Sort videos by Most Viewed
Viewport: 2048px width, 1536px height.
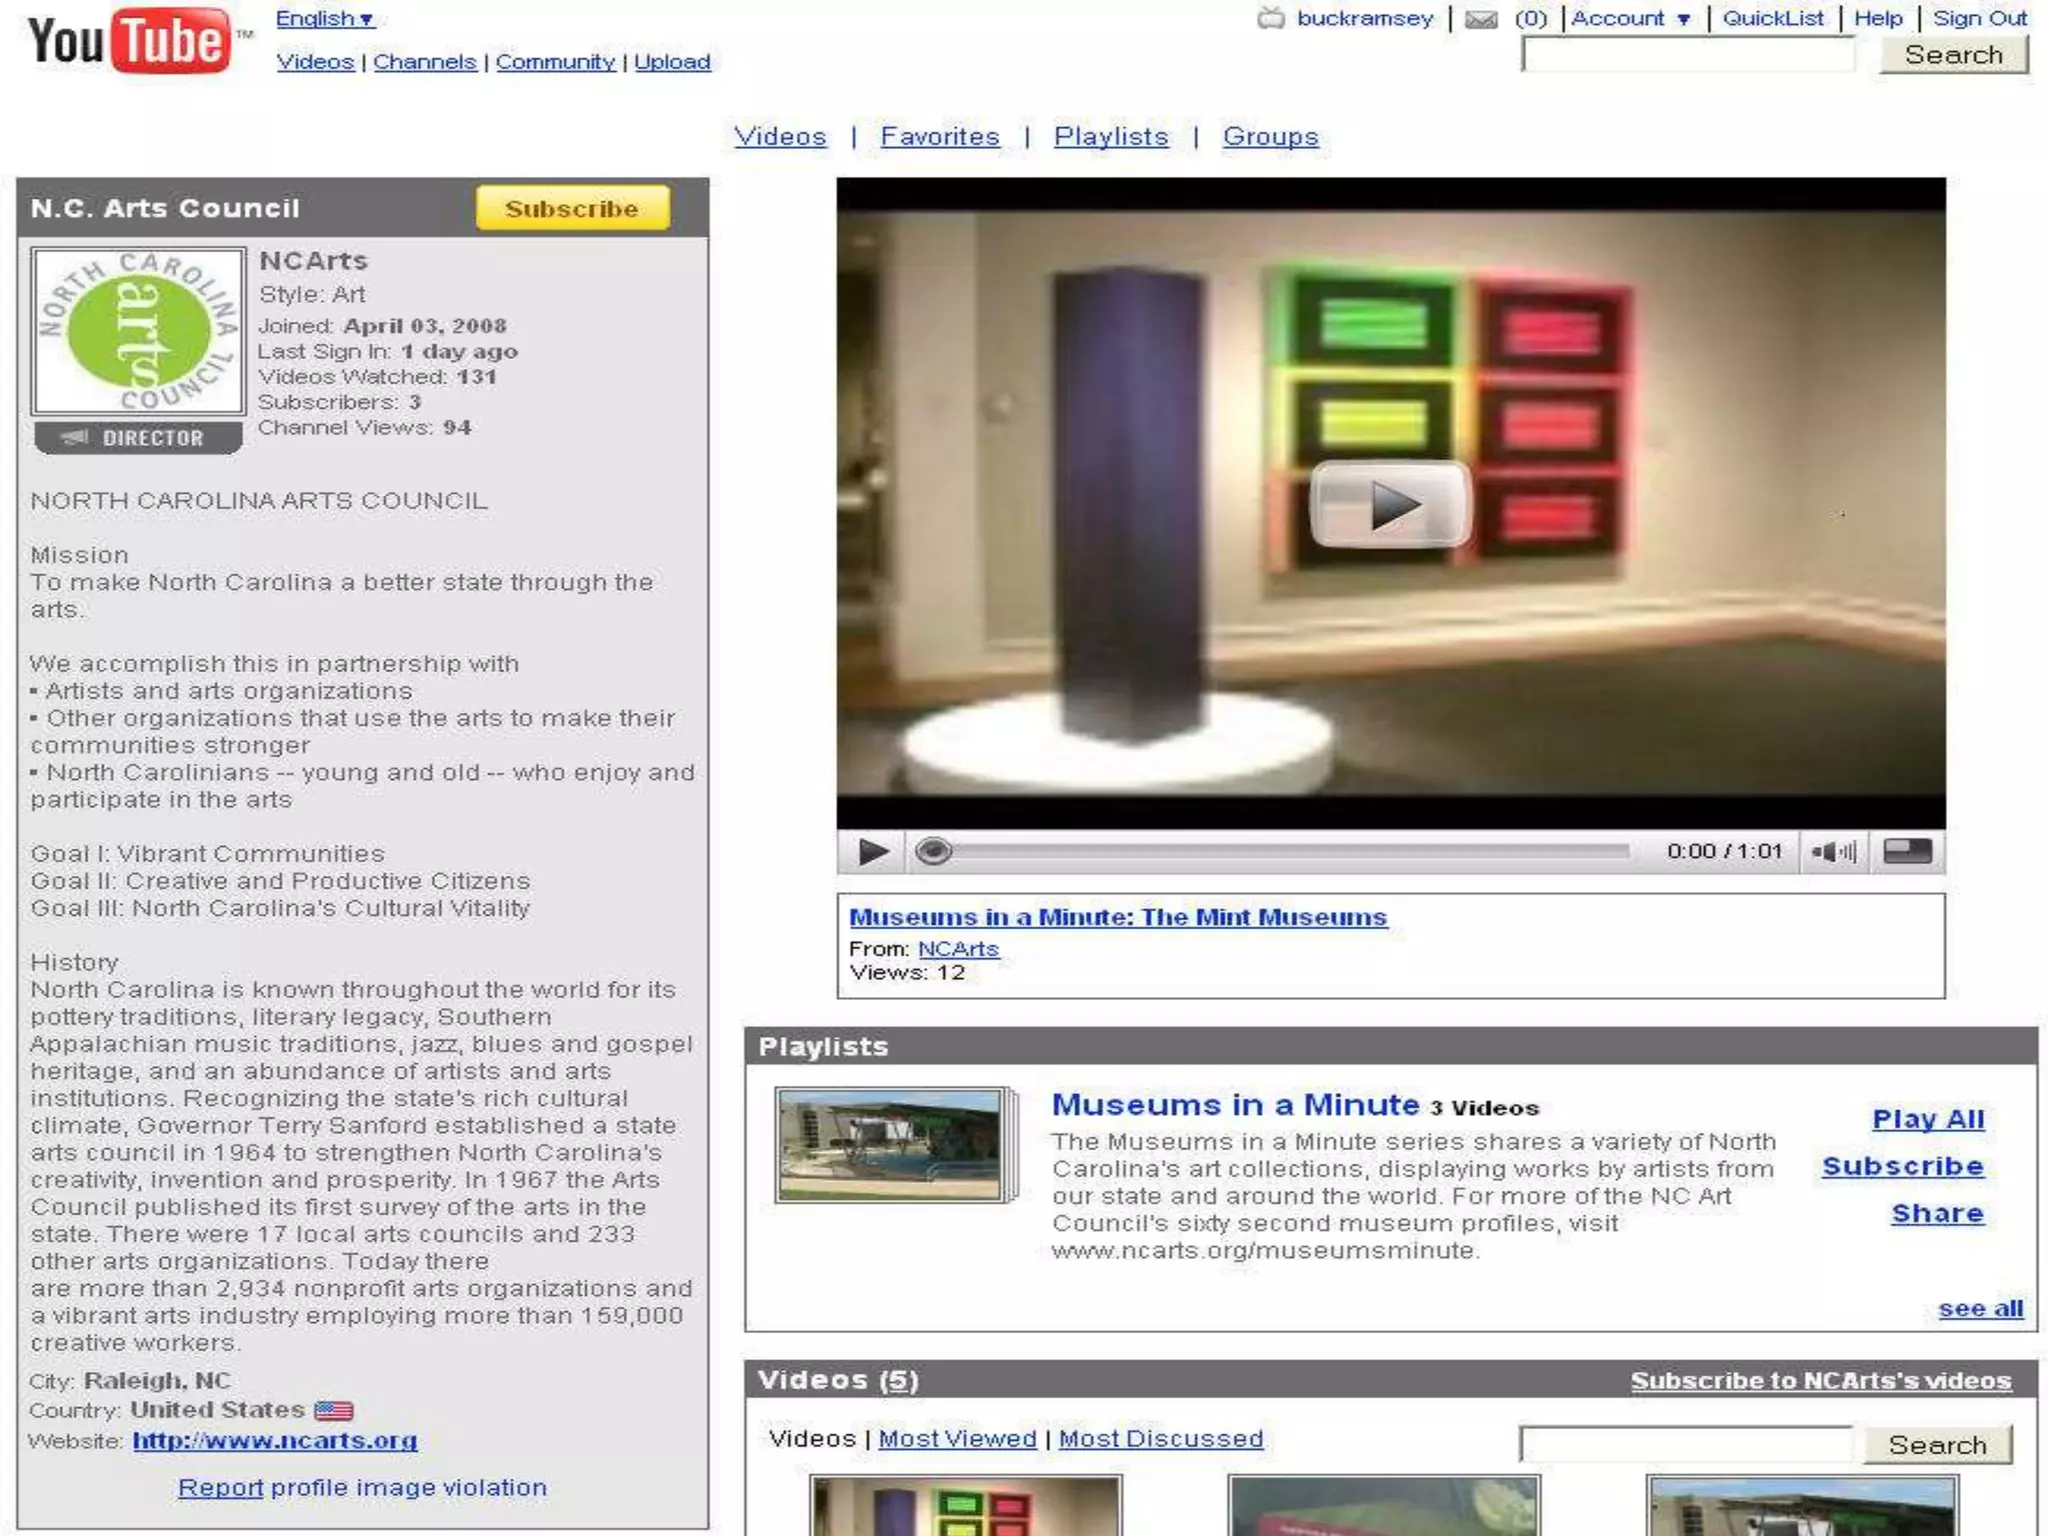tap(957, 1439)
